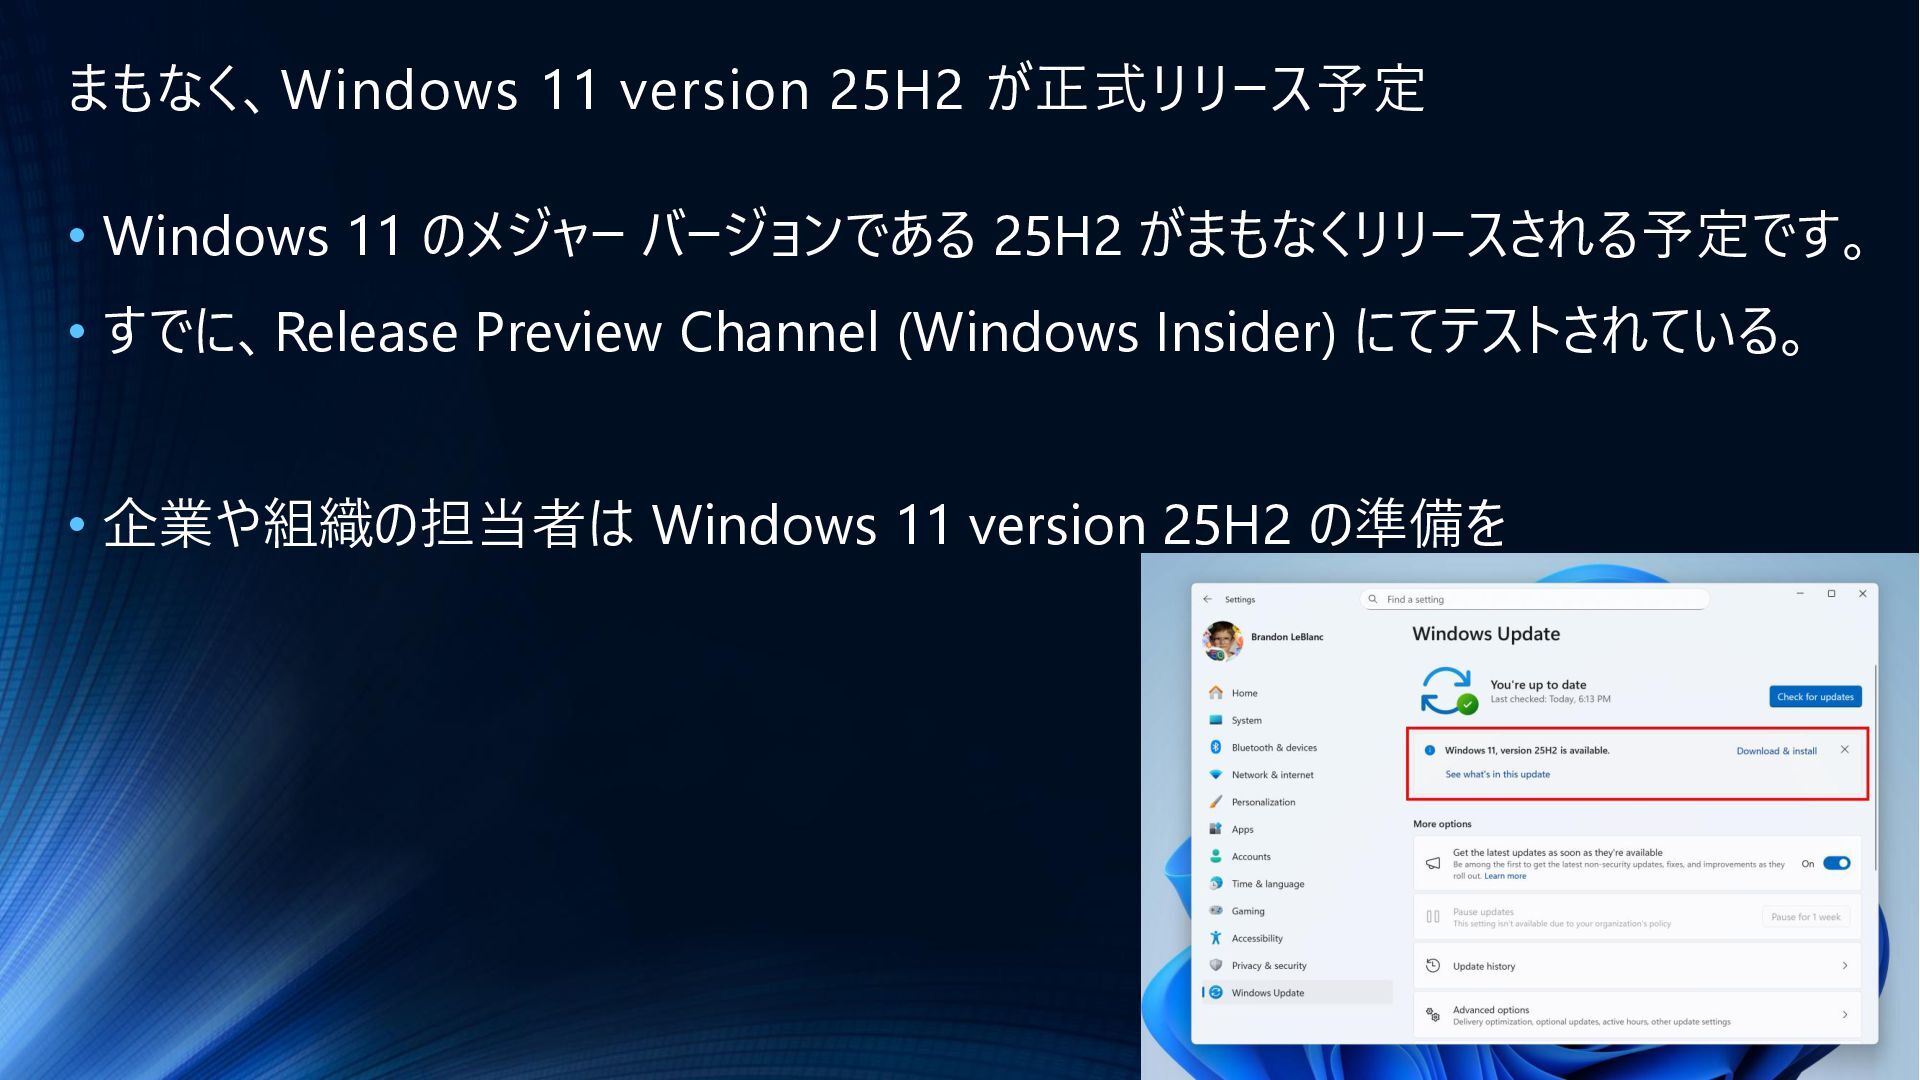Image resolution: width=1920 pixels, height=1080 pixels.
Task: Open Network & internet via wifi icon
Action: (1216, 775)
